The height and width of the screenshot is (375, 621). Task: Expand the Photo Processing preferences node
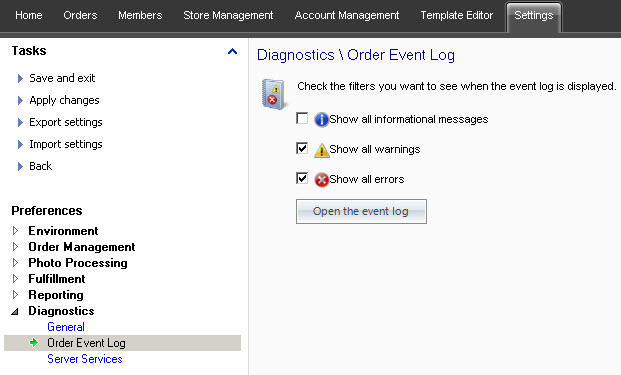15,263
